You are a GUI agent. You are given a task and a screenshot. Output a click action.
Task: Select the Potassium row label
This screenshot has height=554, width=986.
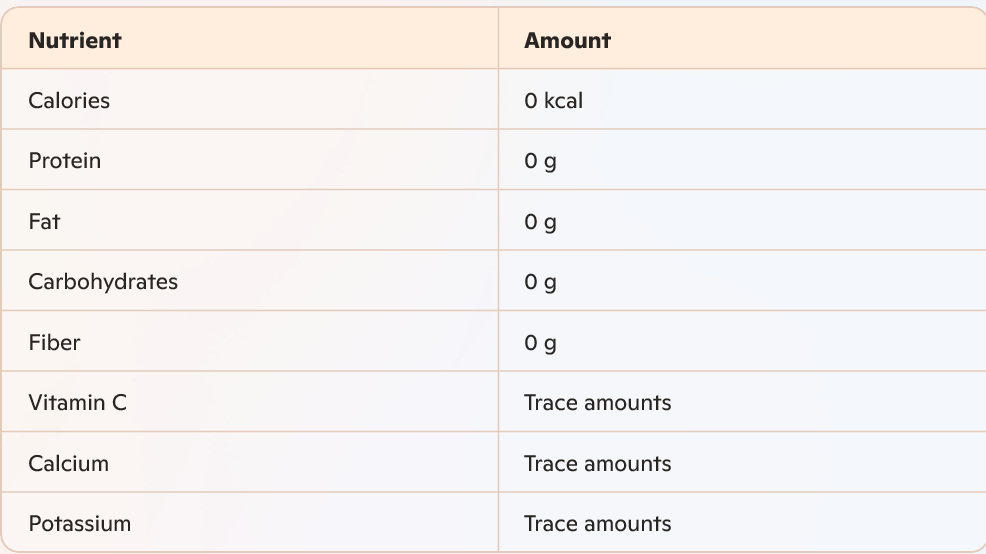(x=79, y=524)
